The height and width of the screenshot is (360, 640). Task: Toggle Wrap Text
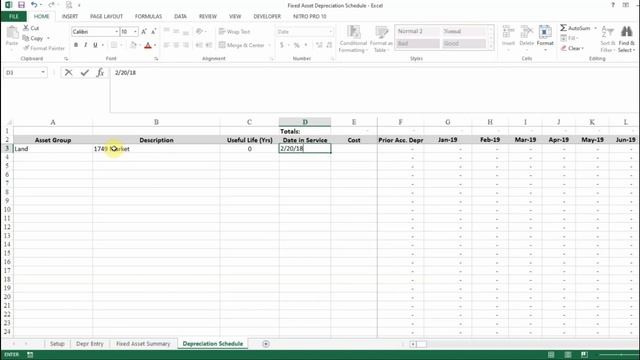click(234, 31)
